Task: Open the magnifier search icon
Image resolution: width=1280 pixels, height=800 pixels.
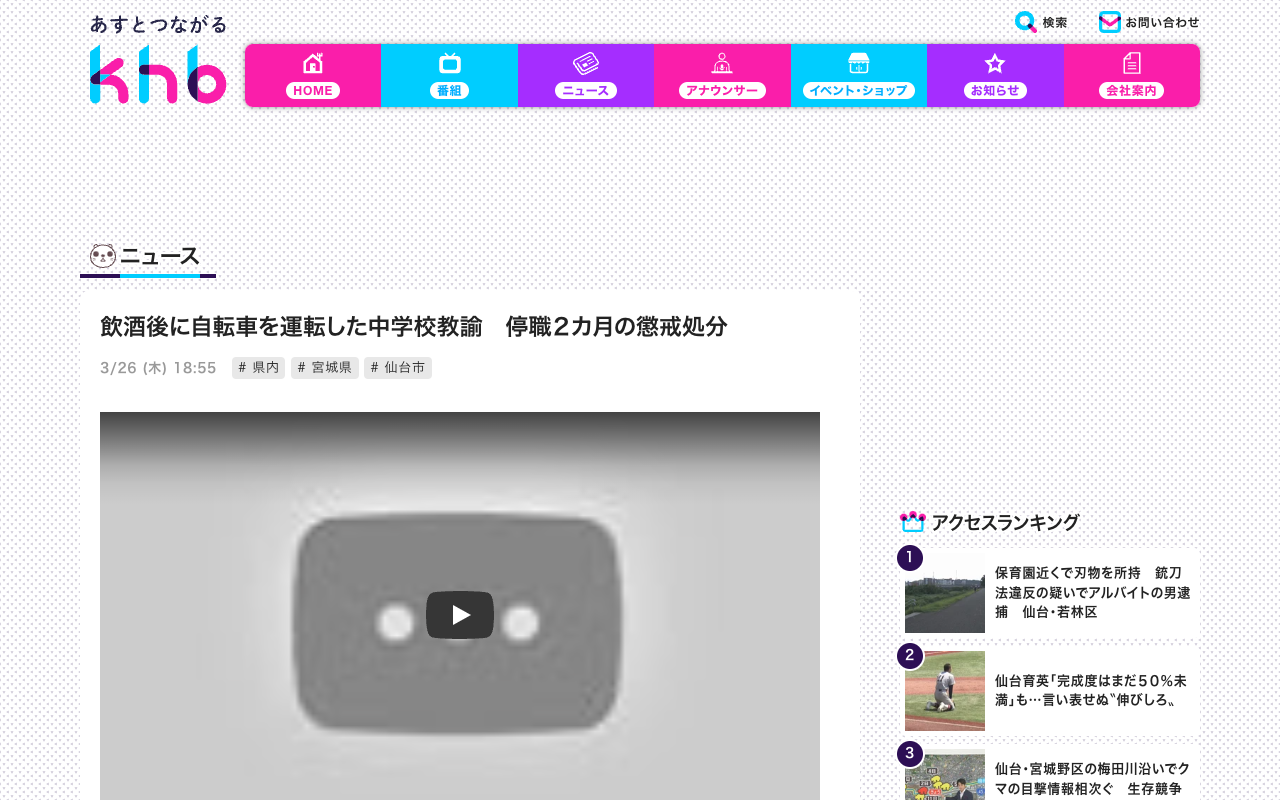Action: (1026, 22)
